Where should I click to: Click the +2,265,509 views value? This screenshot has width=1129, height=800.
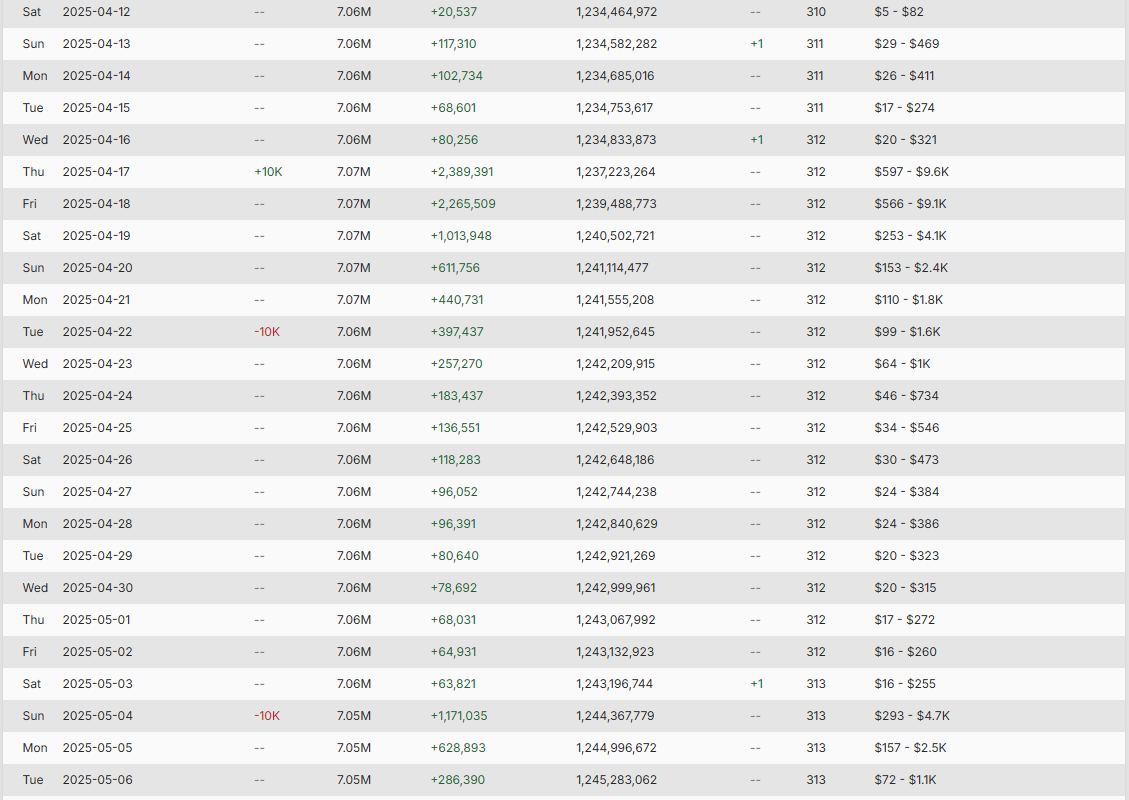tap(463, 204)
